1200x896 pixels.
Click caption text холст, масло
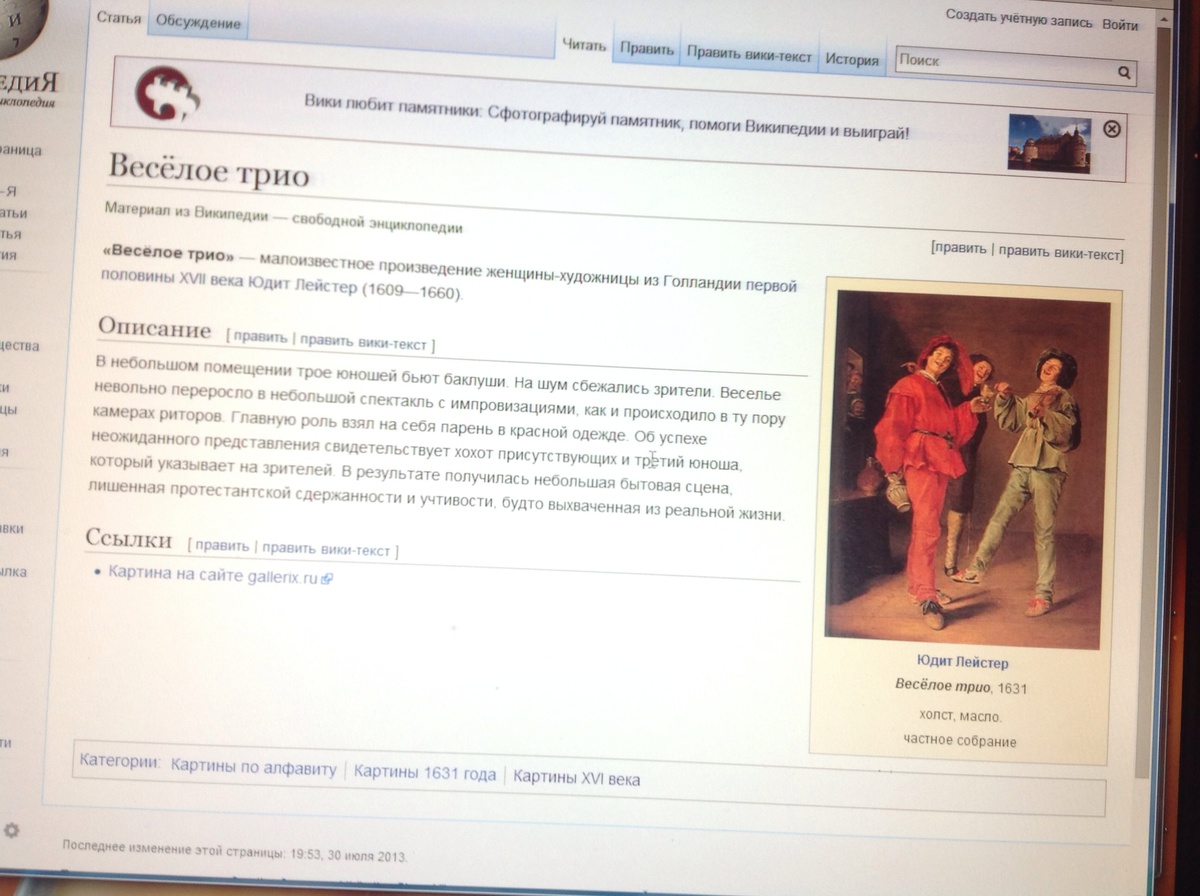(960, 715)
